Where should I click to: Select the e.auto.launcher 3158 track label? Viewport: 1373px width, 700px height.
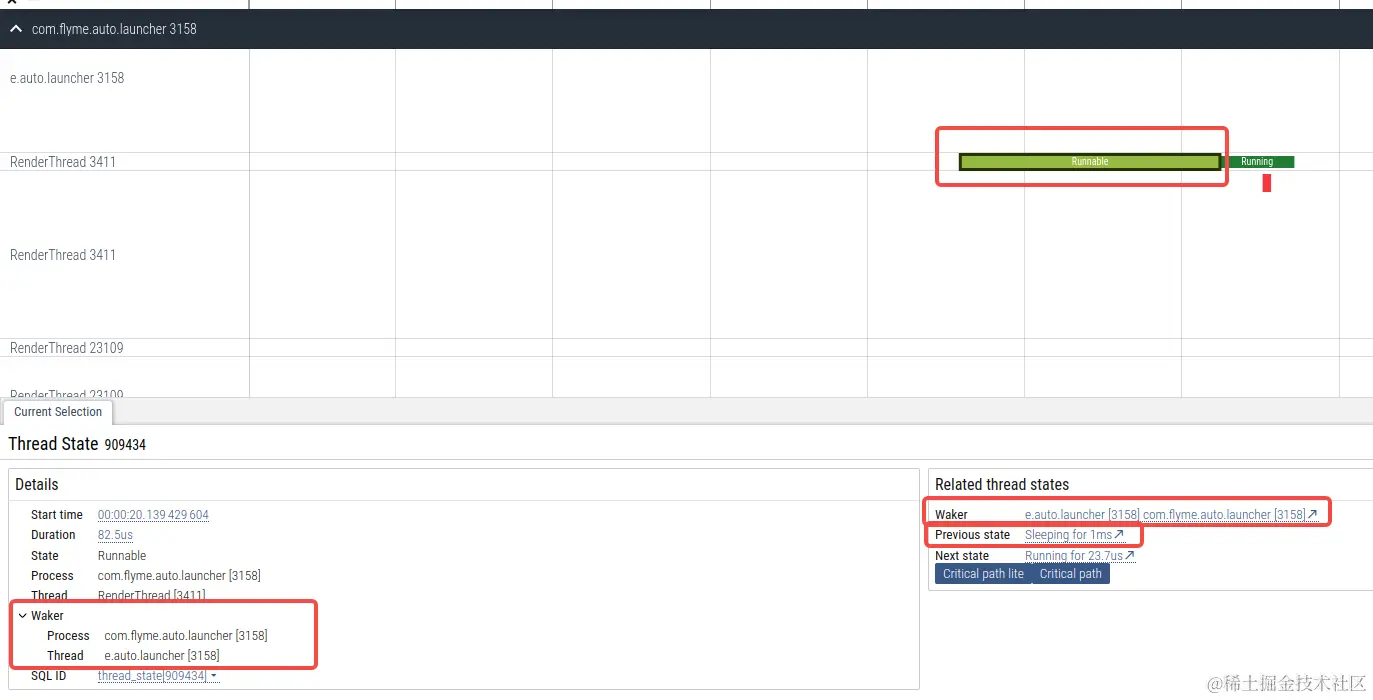[67, 78]
